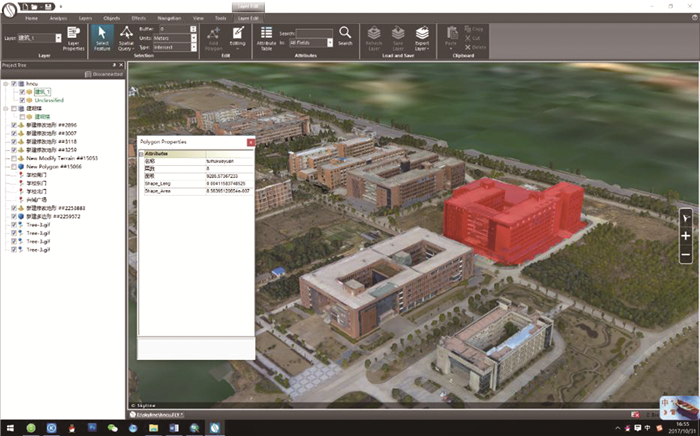700x436 pixels.
Task: Switch to the Analysis ribbon tab
Action: tap(58, 18)
